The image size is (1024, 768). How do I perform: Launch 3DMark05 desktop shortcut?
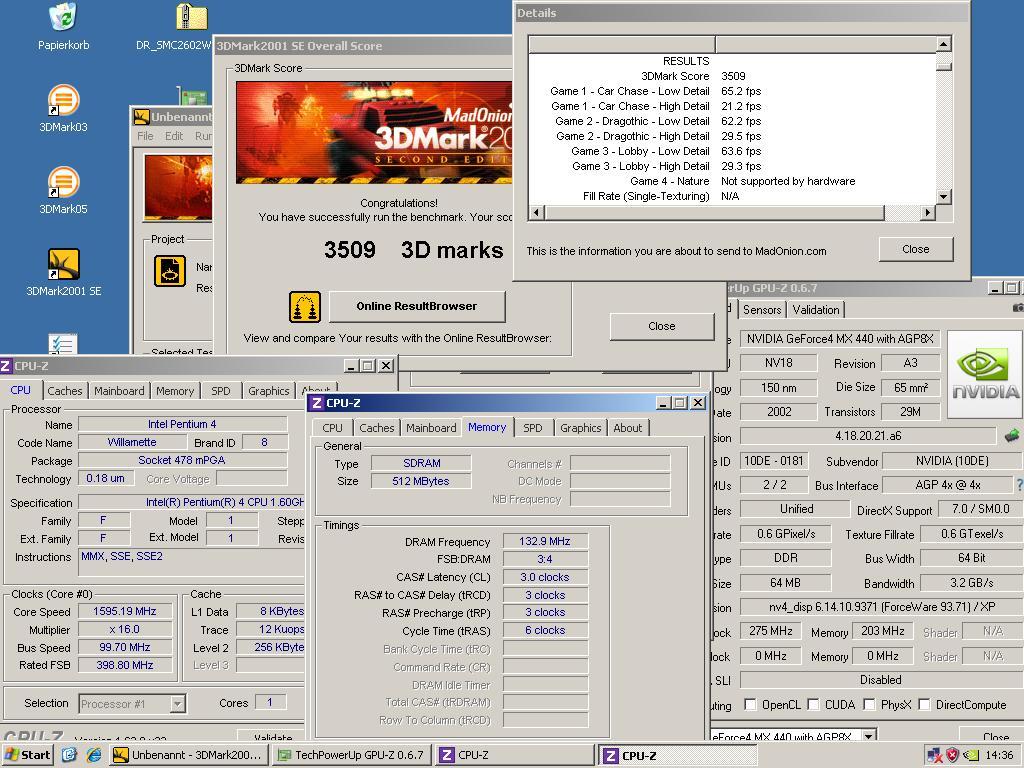63,184
